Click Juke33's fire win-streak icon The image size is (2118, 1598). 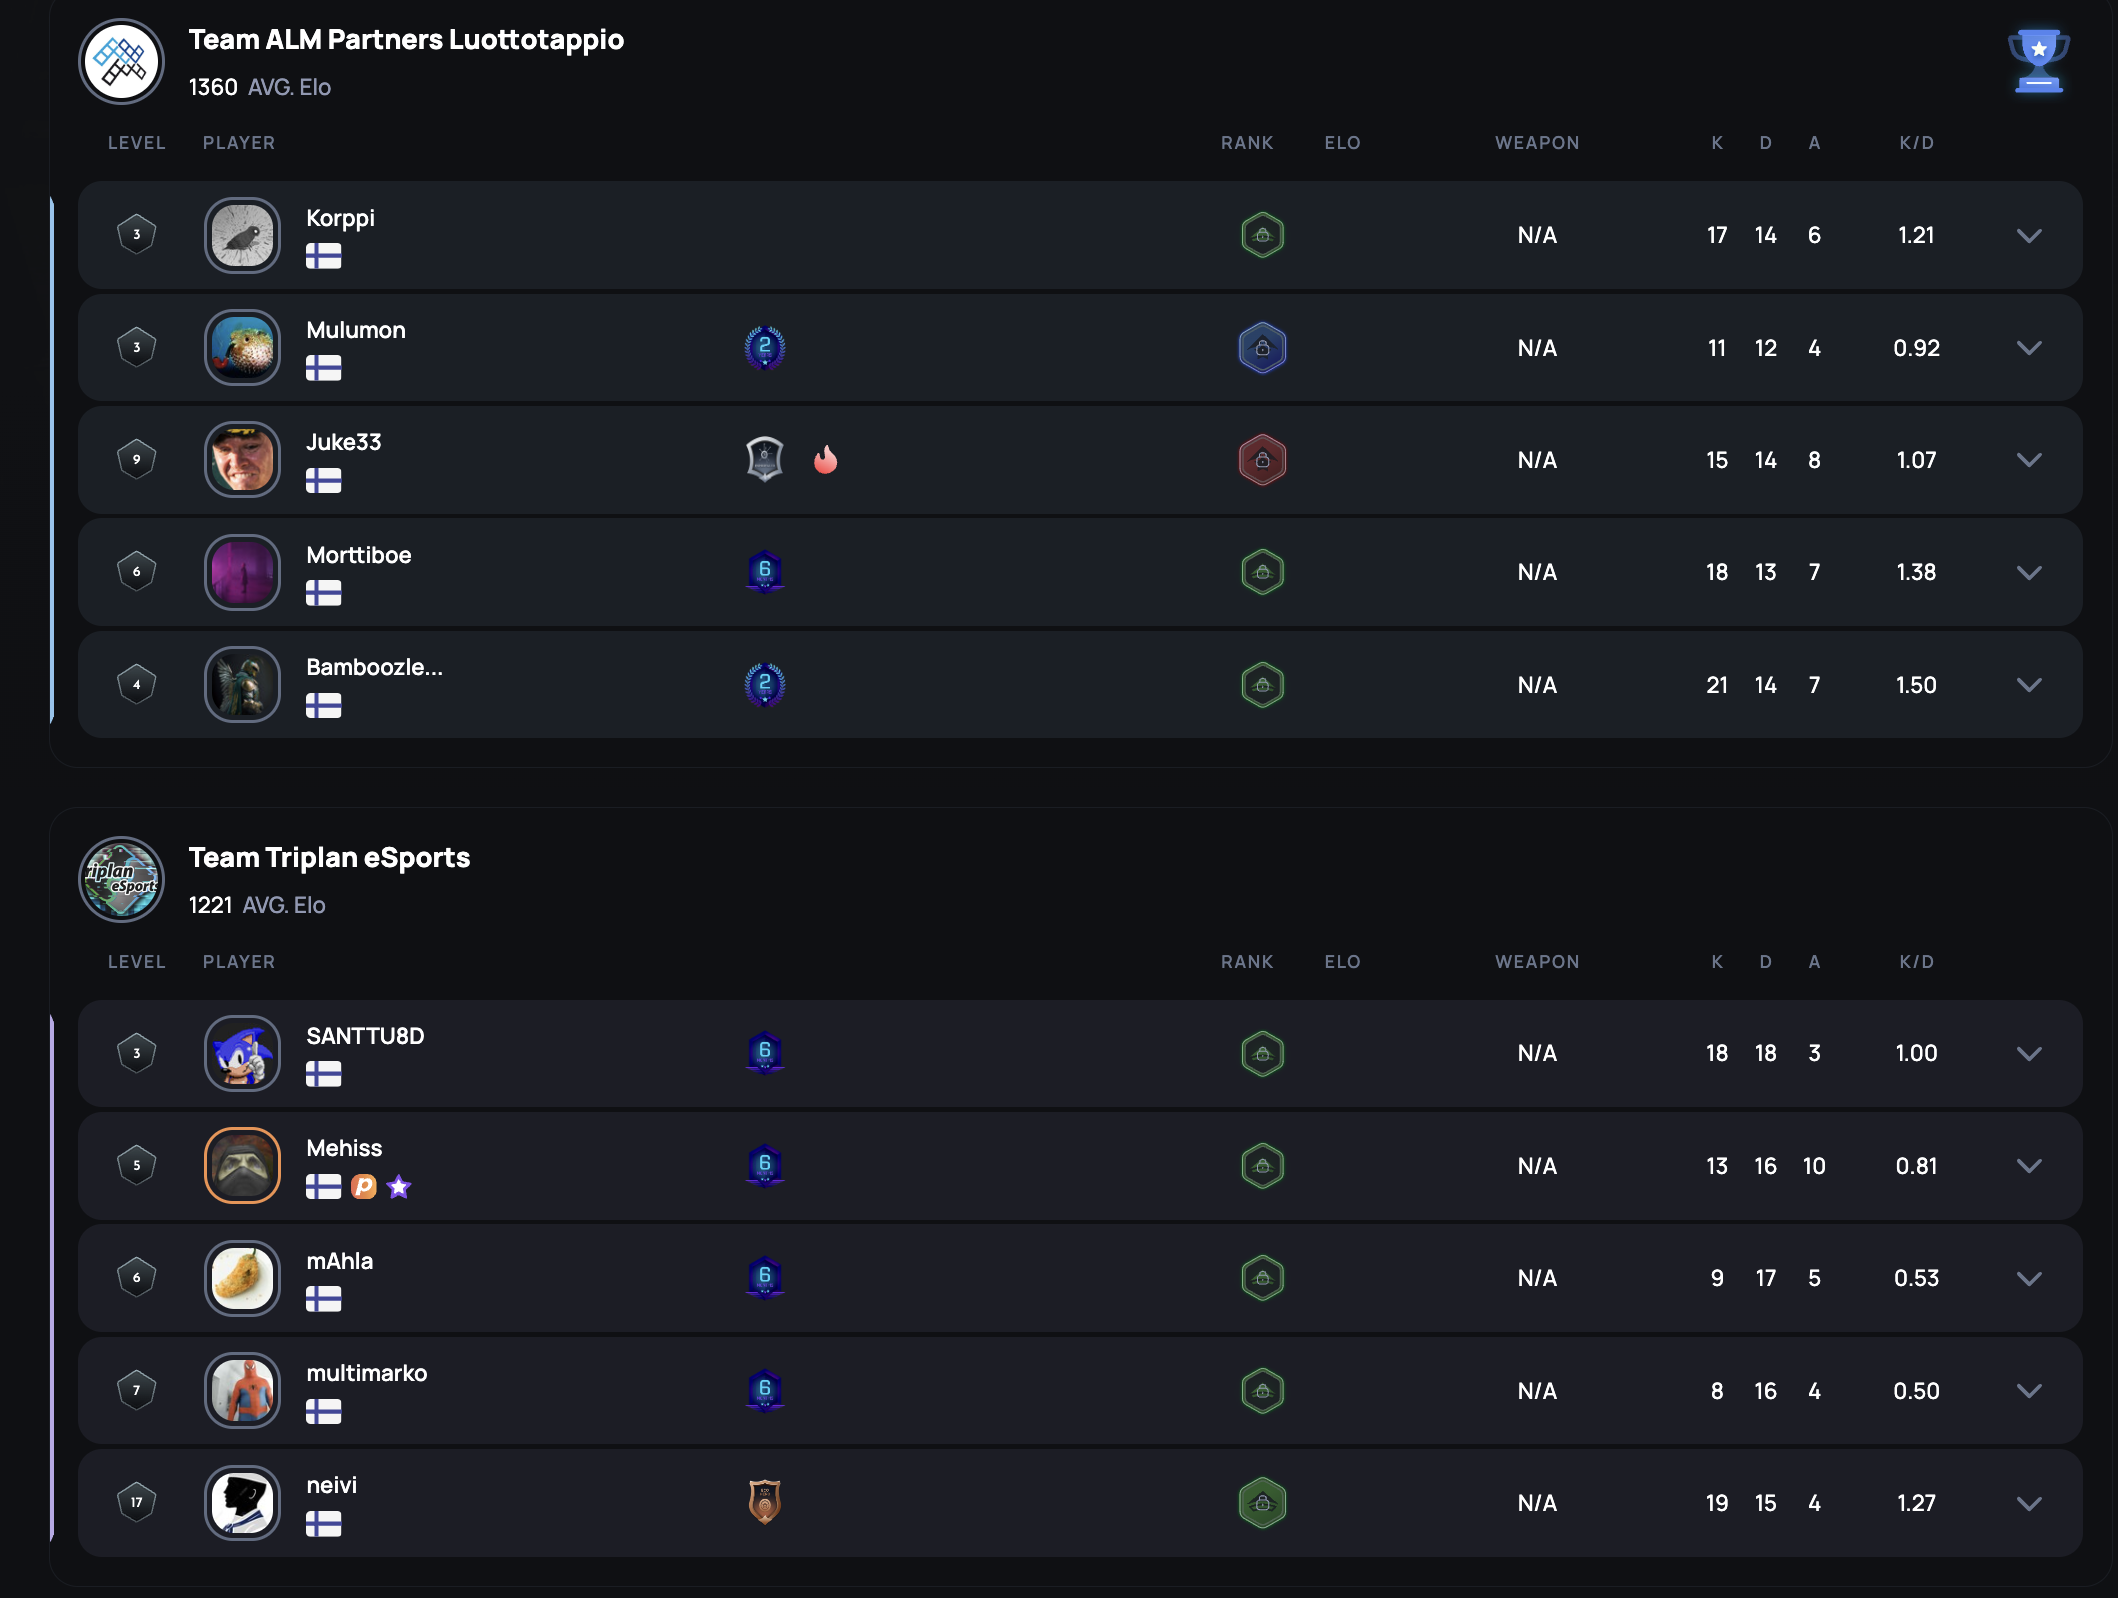(826, 460)
